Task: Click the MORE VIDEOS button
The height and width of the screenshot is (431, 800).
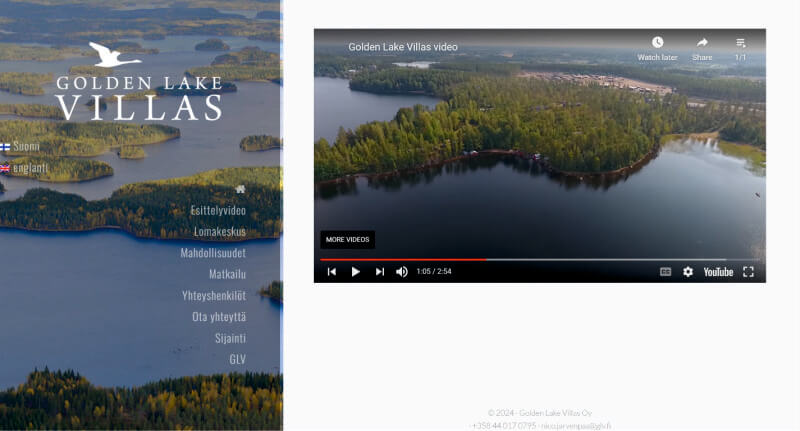Action: 347,240
